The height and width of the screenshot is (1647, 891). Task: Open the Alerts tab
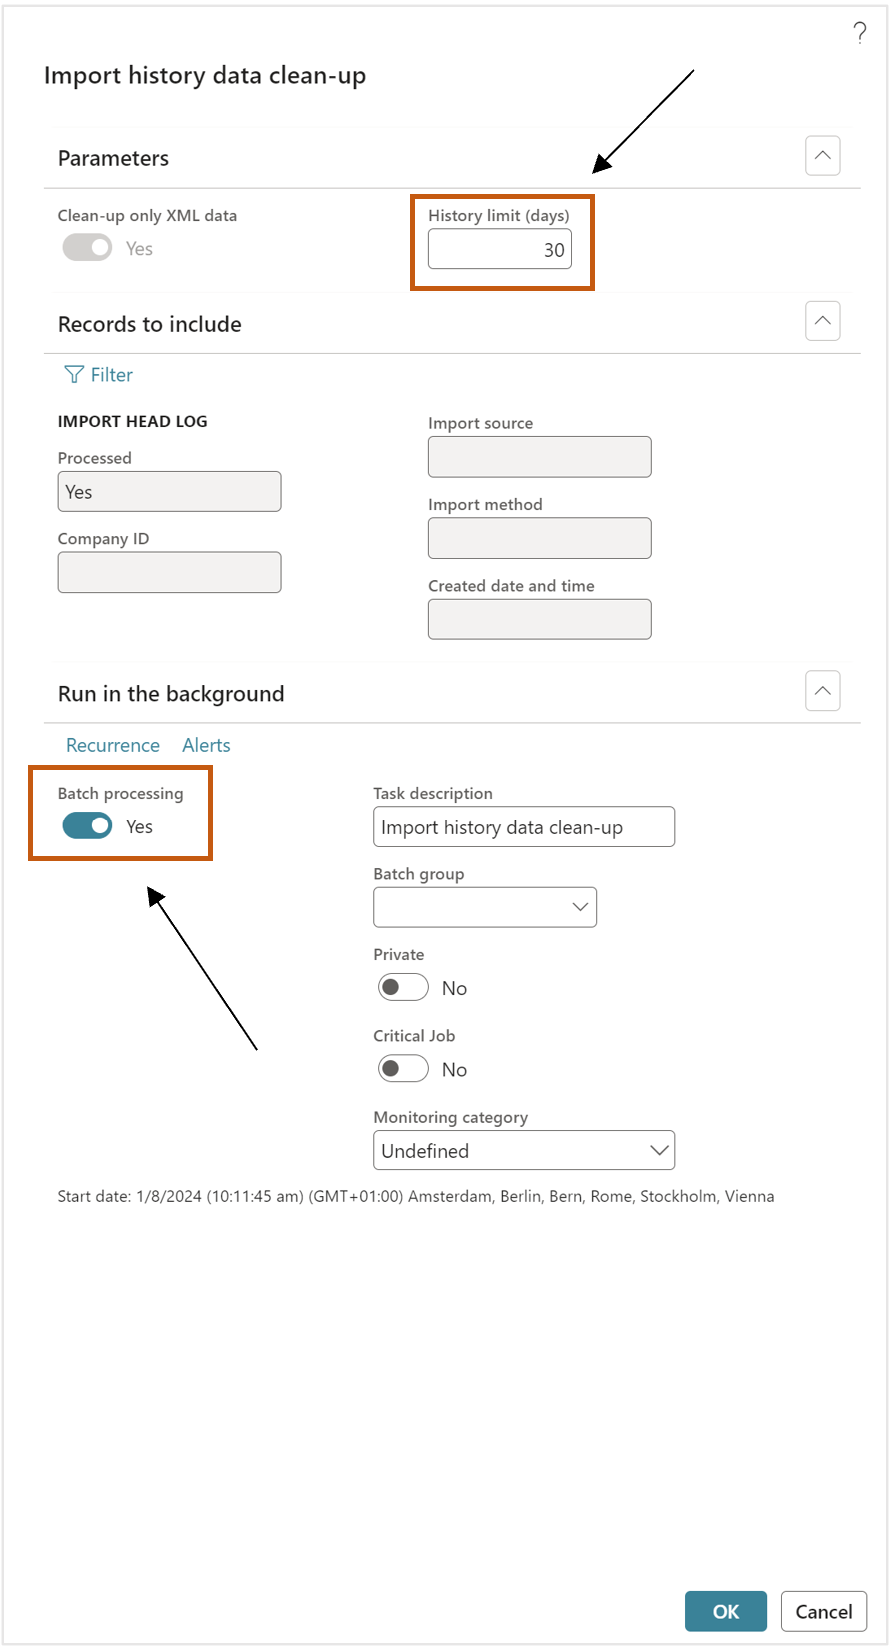point(206,745)
